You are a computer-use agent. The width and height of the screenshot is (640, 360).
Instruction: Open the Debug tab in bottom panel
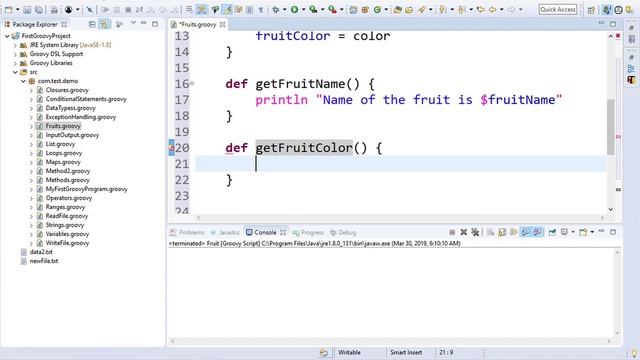(343, 232)
